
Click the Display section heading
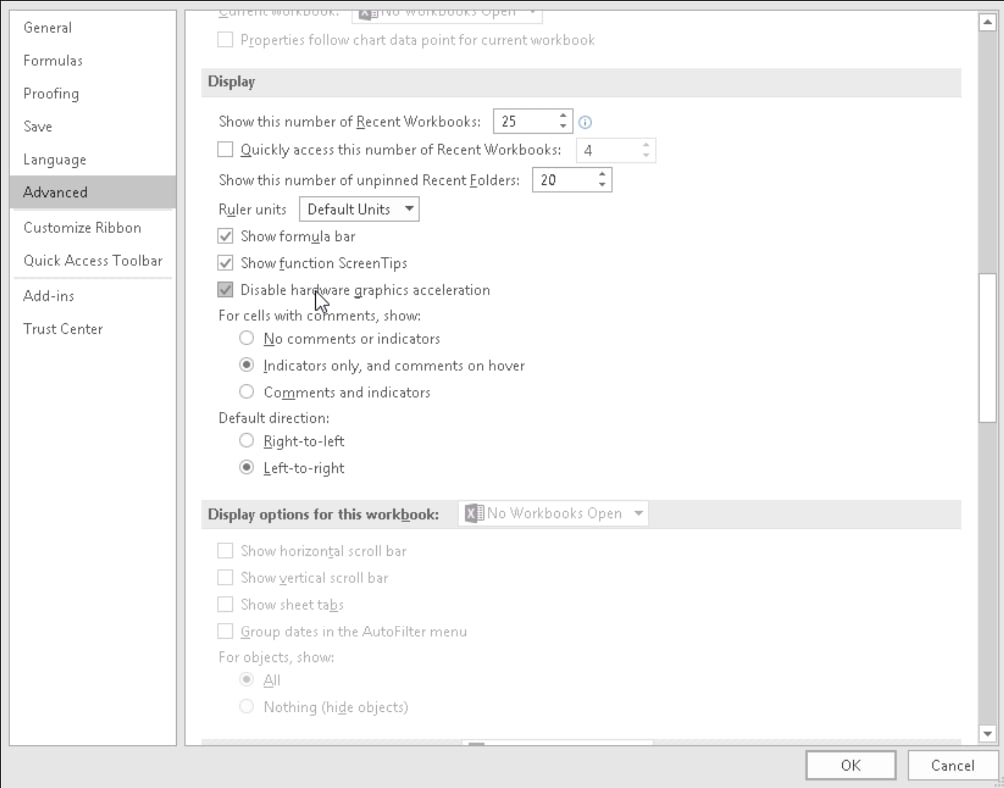(231, 82)
